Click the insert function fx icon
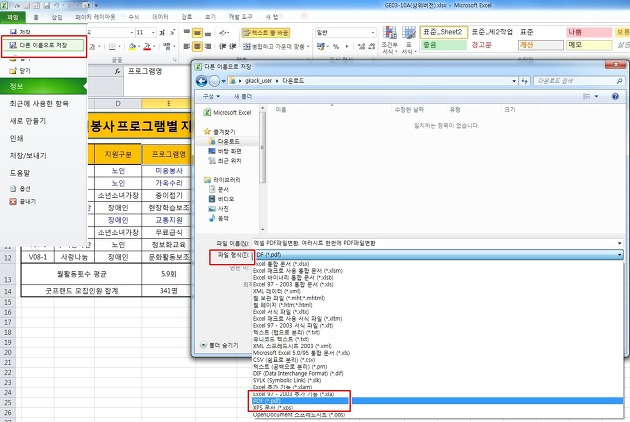This screenshot has height=422, width=630. 117,71
